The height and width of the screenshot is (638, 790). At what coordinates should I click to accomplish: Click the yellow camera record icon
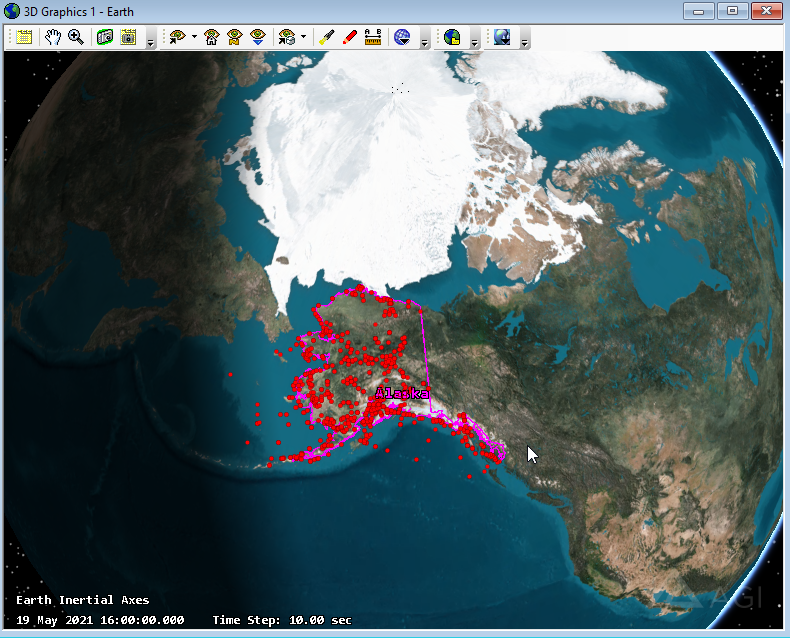128,37
